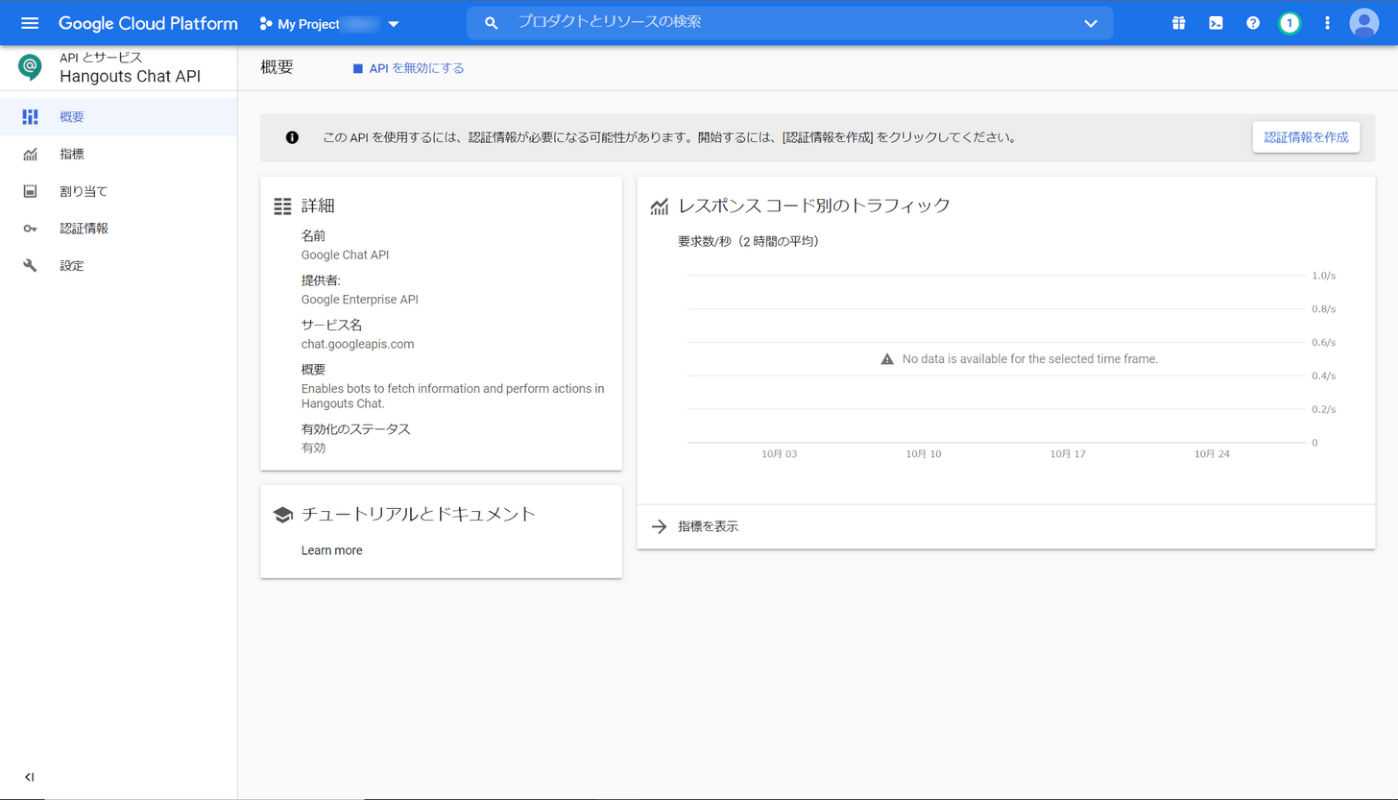Select 設定 in the sidebar
Screen dimensions: 1398x800
click(118, 266)
